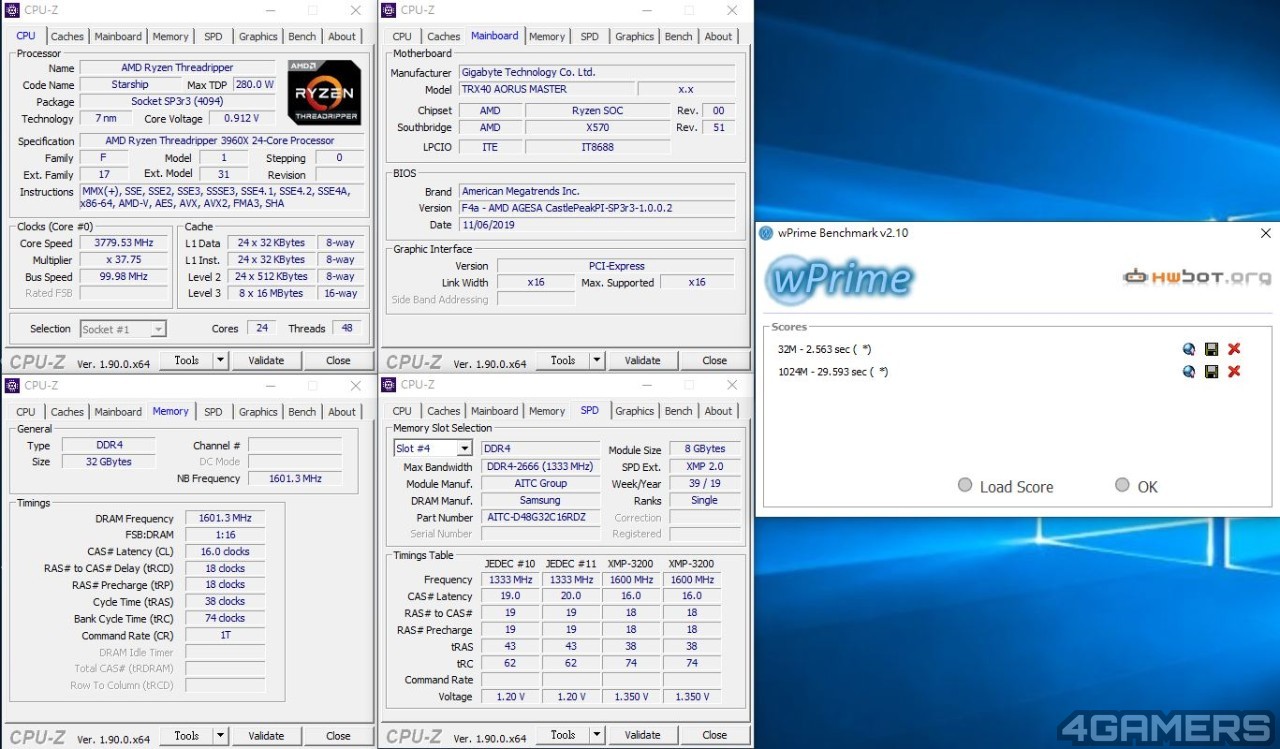The height and width of the screenshot is (749, 1280).
Task: Expand the Tools arrow in the Memory window
Action: pyautogui.click(x=220, y=736)
